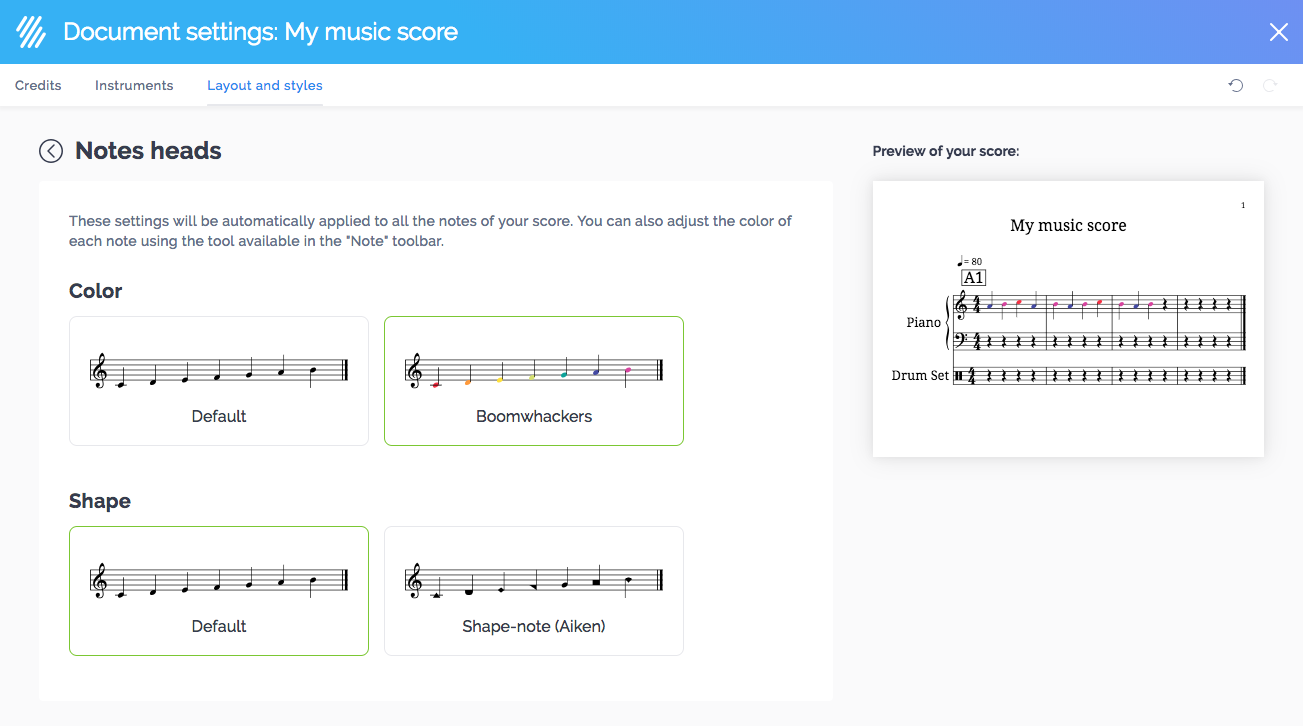Click the My music score preview title
The height and width of the screenshot is (726, 1303).
[x=1068, y=226]
